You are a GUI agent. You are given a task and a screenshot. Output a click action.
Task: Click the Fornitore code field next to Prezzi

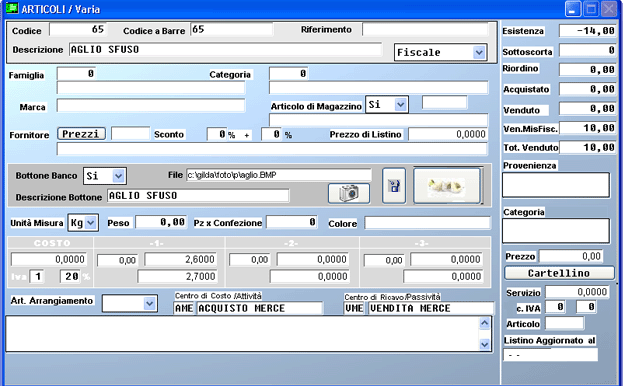tap(130, 134)
